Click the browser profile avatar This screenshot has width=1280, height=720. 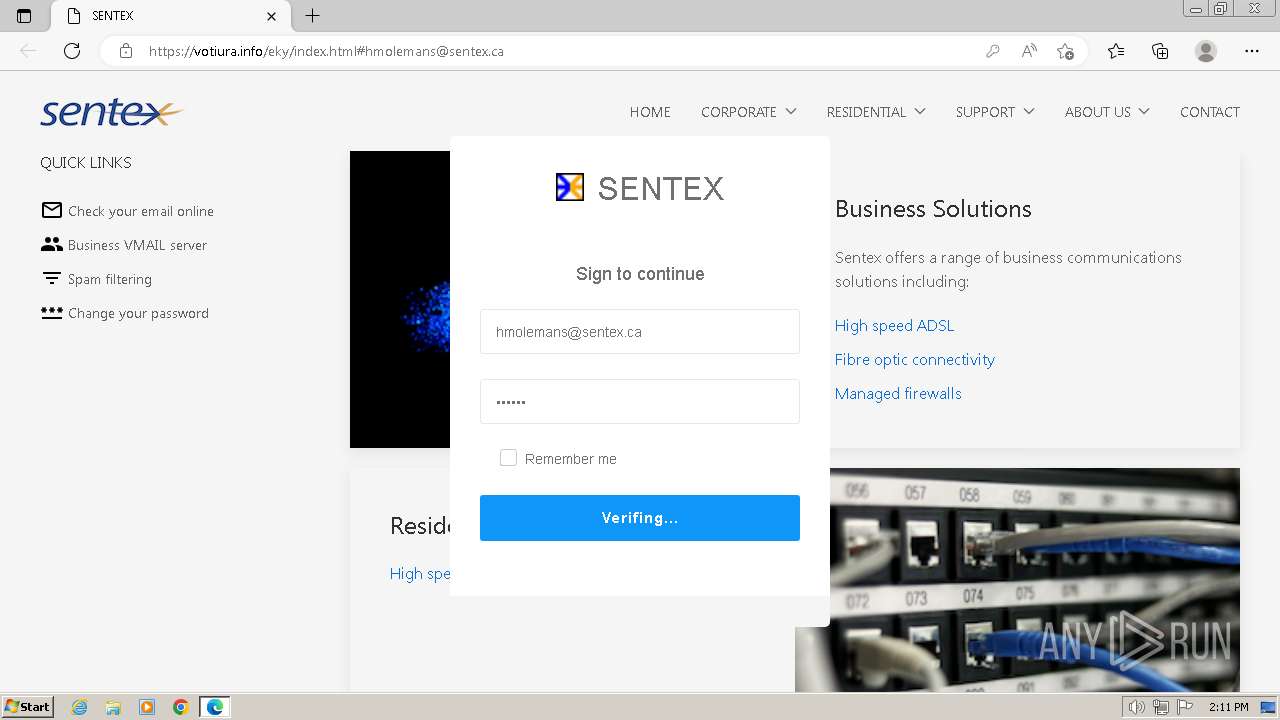pos(1206,51)
